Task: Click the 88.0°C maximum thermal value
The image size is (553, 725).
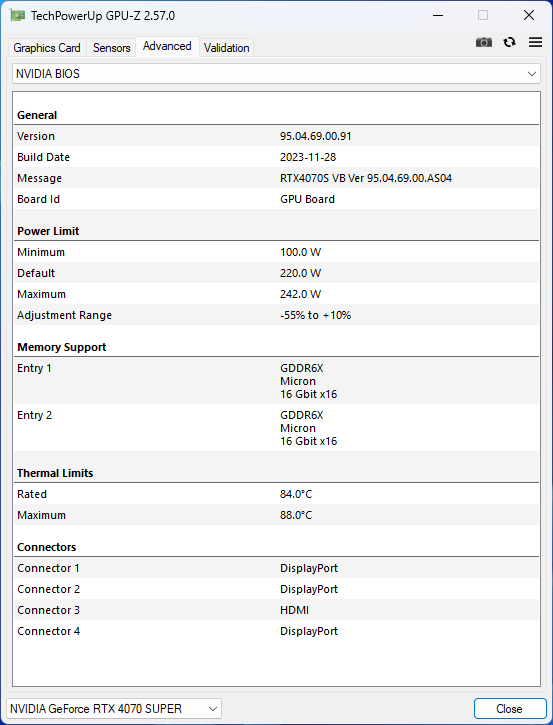Action: click(x=296, y=515)
